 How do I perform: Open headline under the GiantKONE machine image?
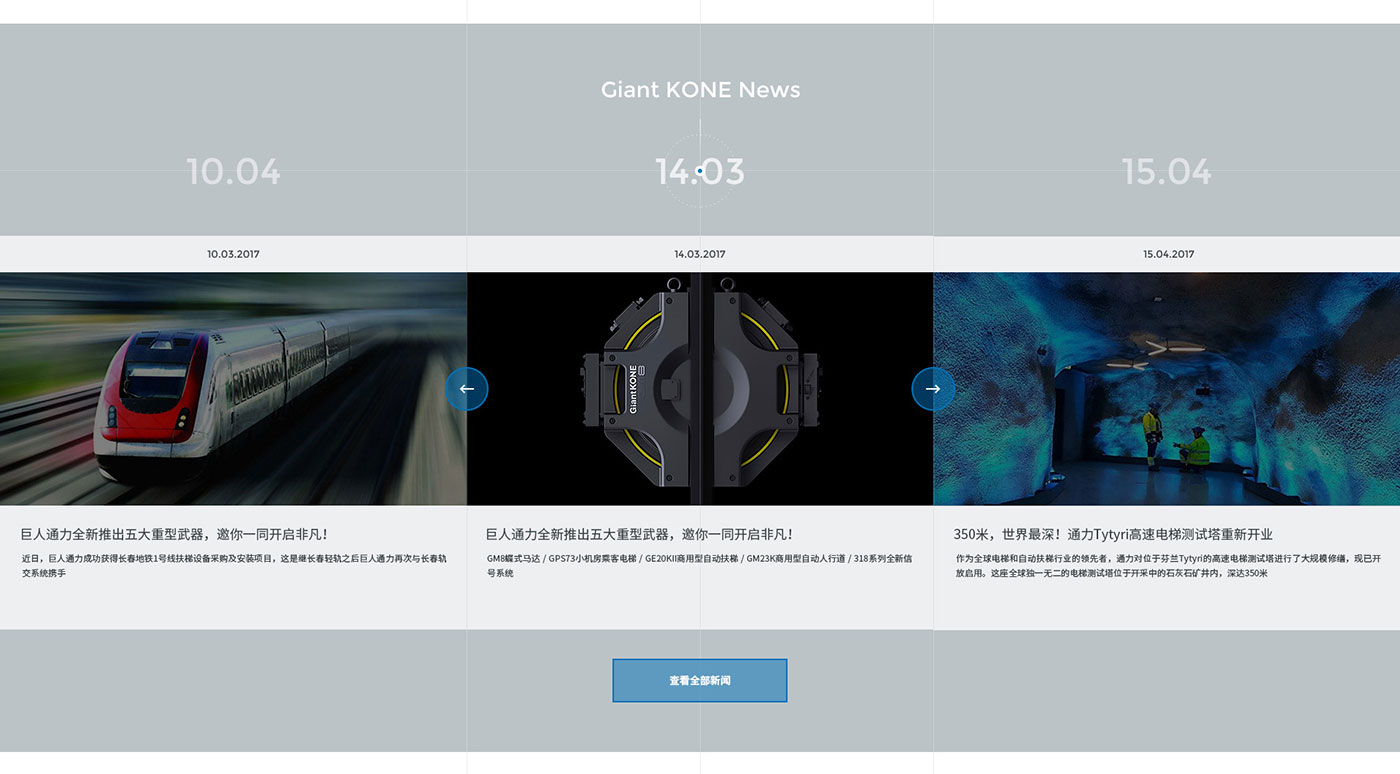point(640,535)
